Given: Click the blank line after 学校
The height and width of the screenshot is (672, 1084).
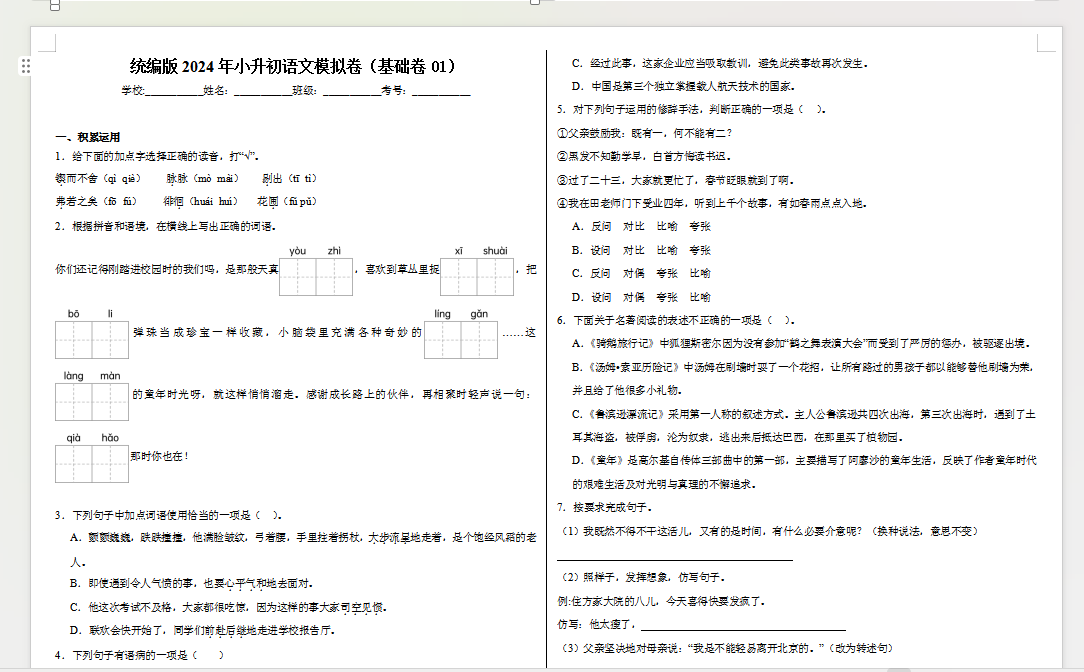Looking at the screenshot, I should [x=174, y=91].
